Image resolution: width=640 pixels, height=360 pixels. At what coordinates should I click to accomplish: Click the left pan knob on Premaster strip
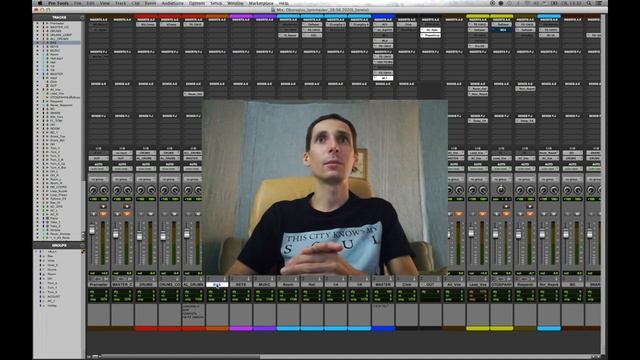pos(93,190)
